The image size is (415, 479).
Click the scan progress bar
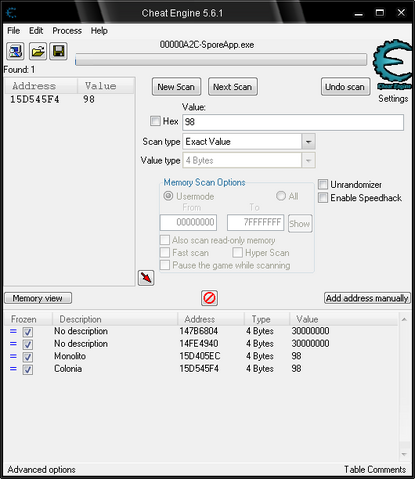point(221,60)
